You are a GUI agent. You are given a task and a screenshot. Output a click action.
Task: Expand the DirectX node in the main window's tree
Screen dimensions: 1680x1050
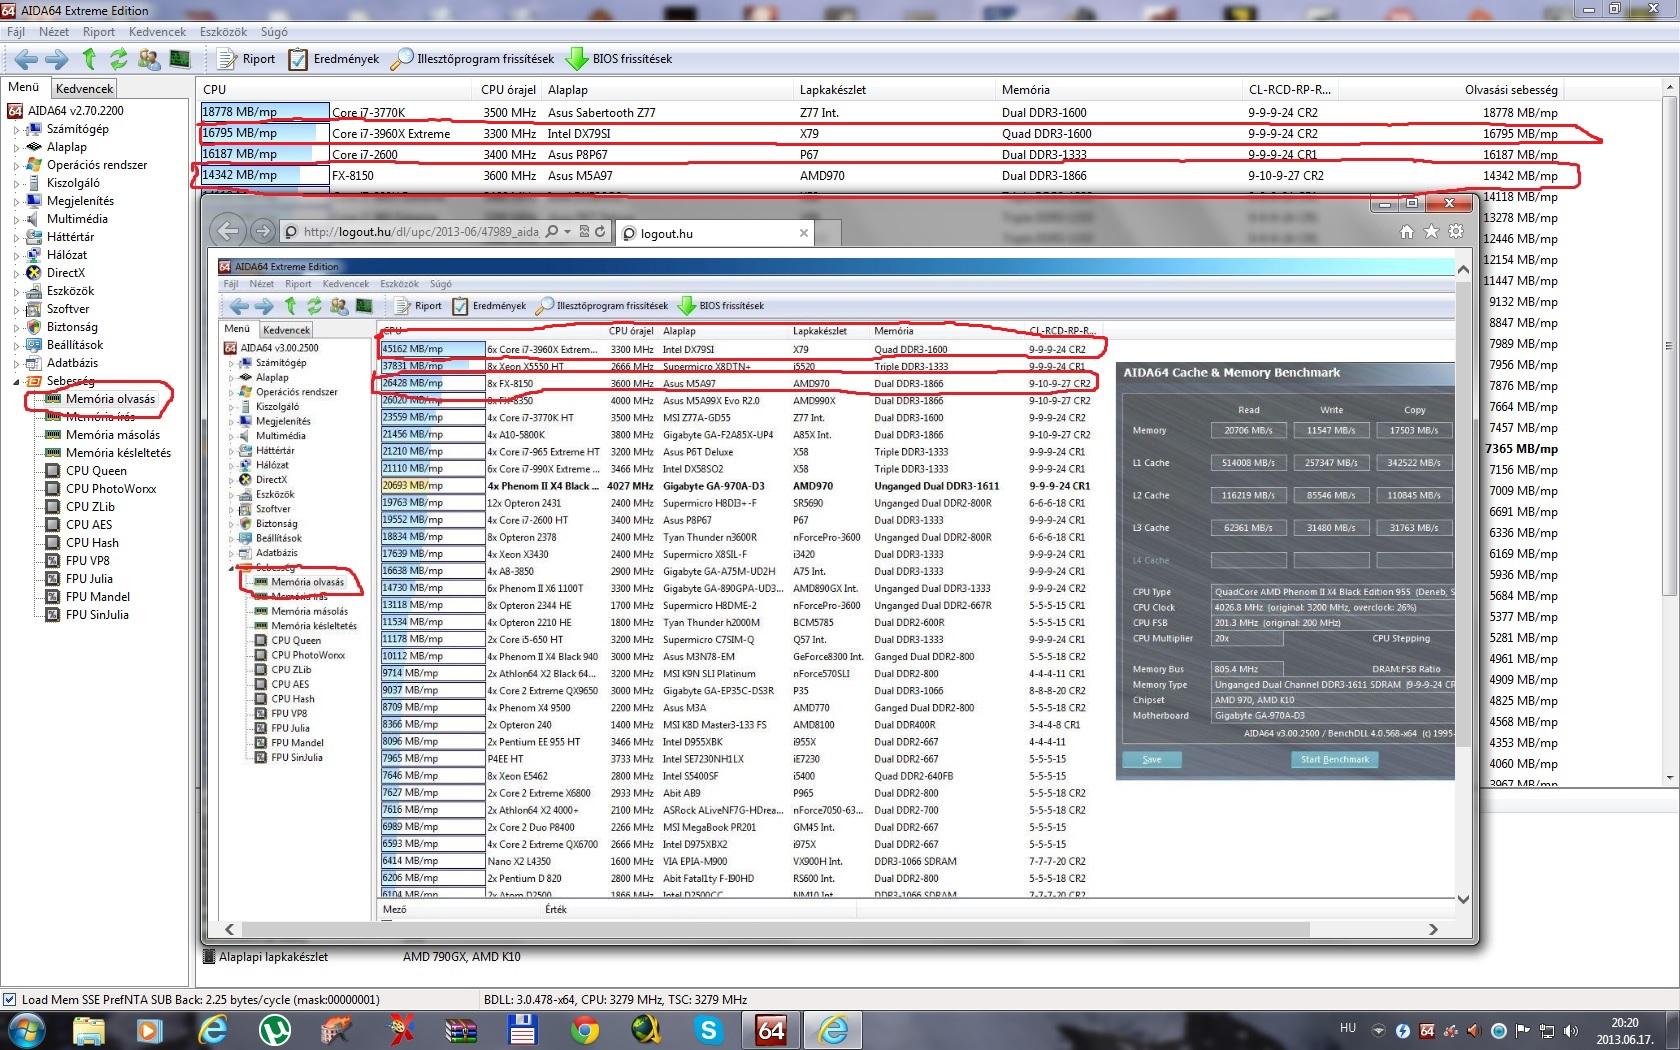coord(16,273)
